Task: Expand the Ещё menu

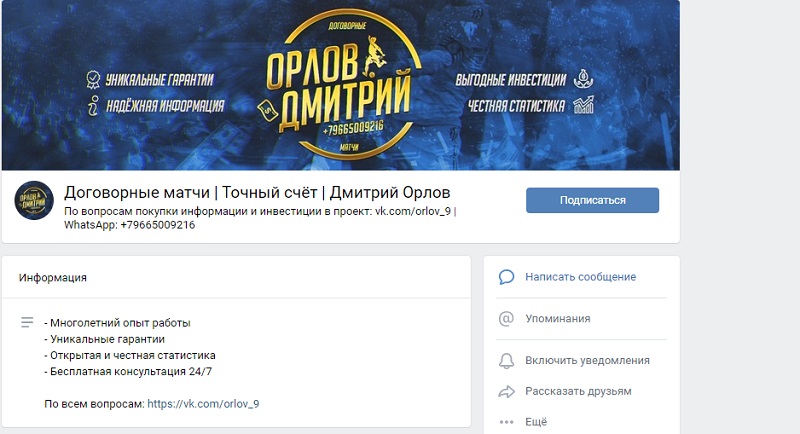Action: (536, 422)
